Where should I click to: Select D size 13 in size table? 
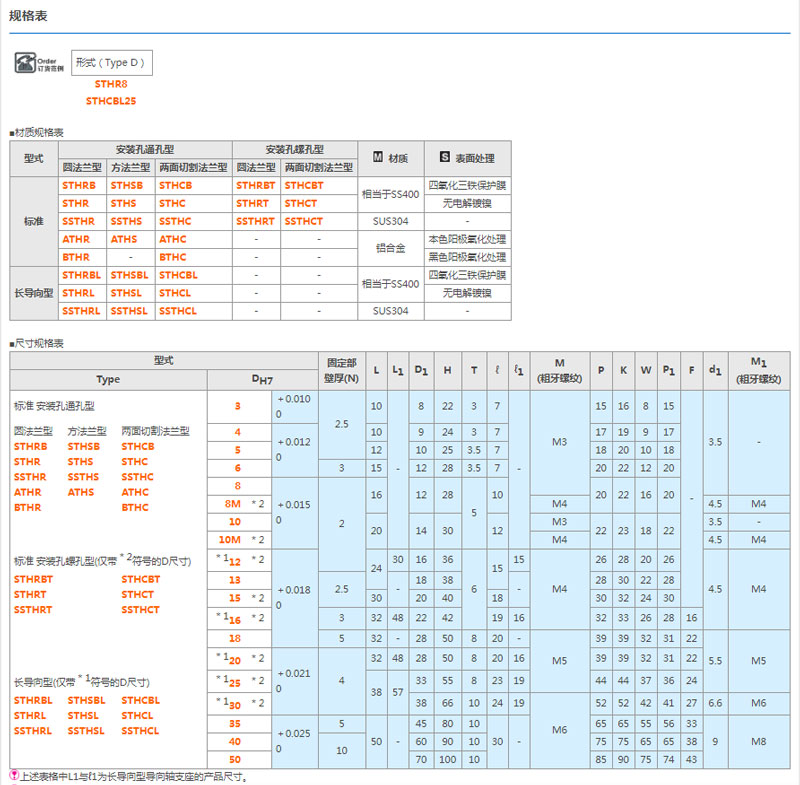click(235, 580)
